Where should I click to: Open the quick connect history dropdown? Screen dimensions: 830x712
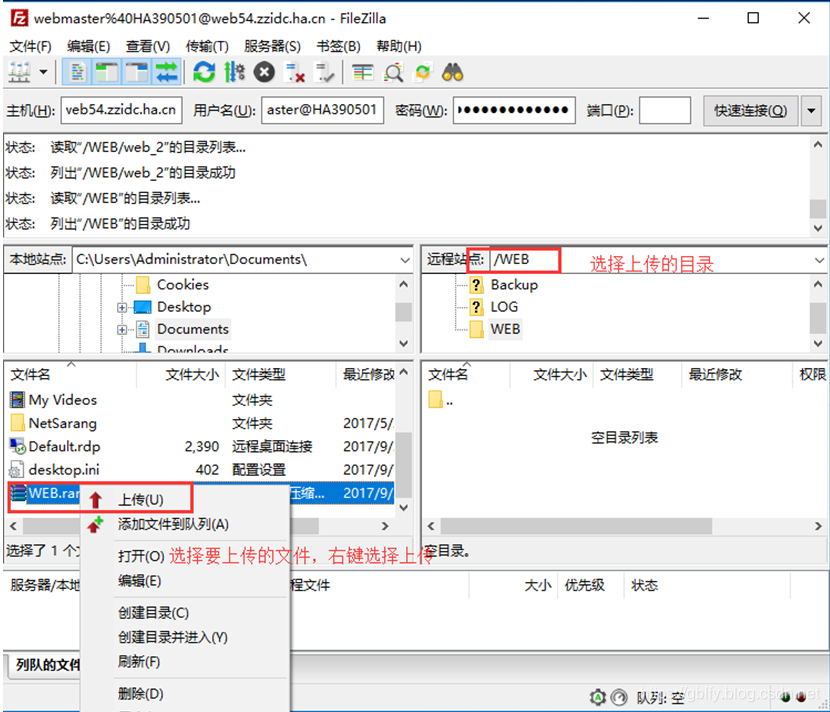(x=811, y=111)
